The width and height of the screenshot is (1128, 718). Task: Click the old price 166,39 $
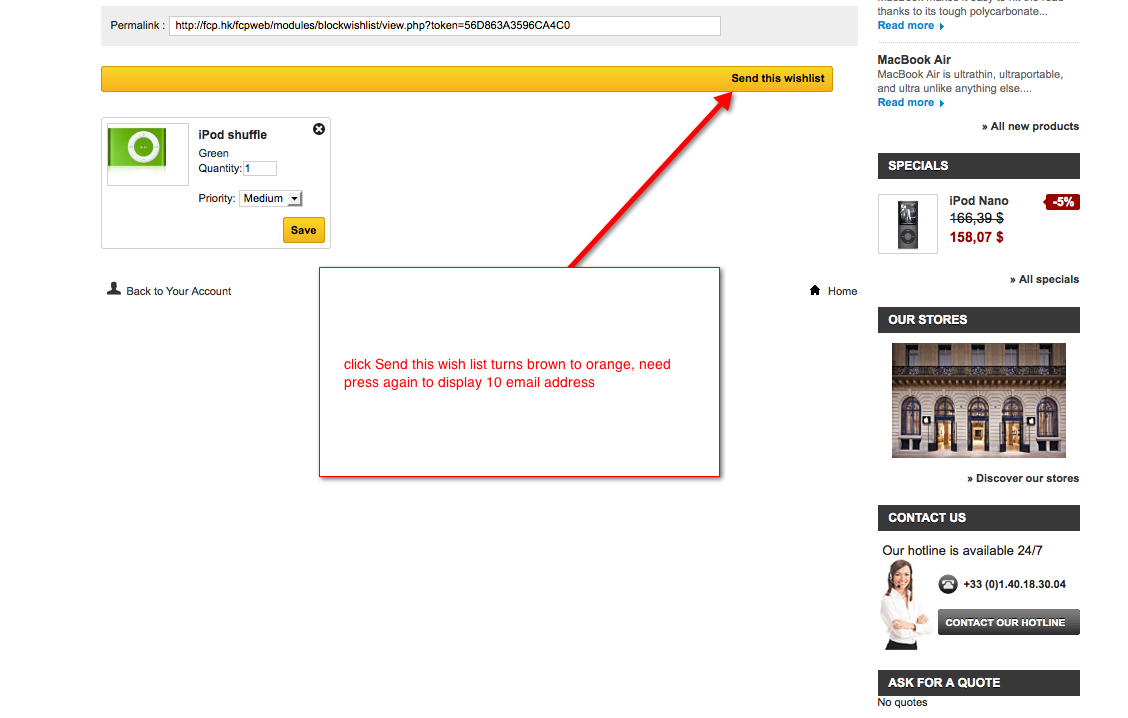click(976, 218)
